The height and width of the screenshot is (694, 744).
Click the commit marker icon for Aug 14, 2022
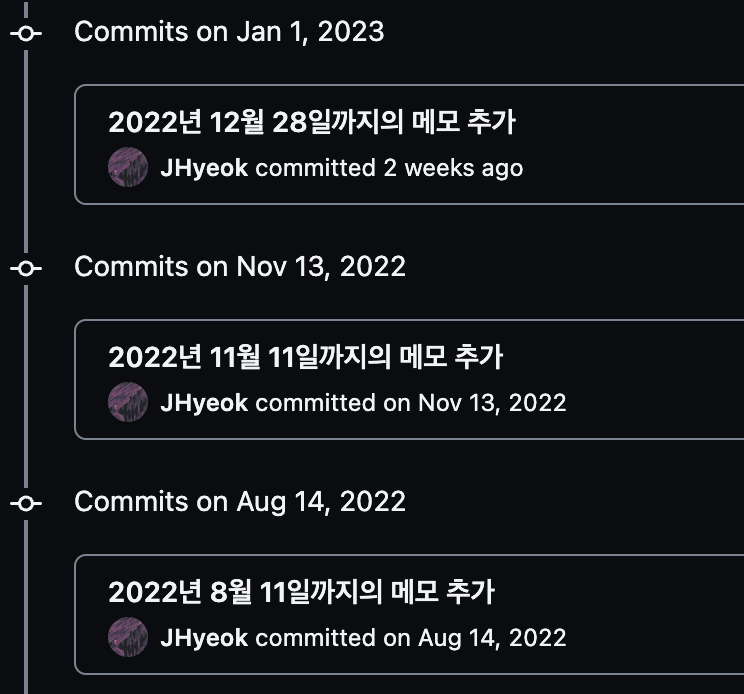[26, 503]
